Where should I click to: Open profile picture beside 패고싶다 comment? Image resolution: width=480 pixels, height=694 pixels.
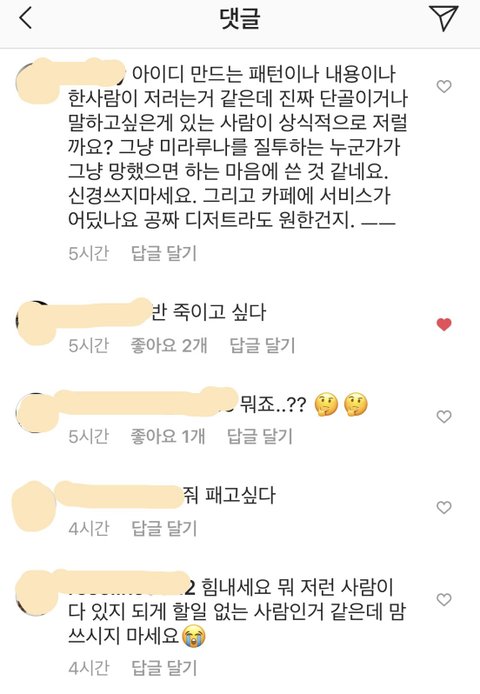(x=35, y=506)
